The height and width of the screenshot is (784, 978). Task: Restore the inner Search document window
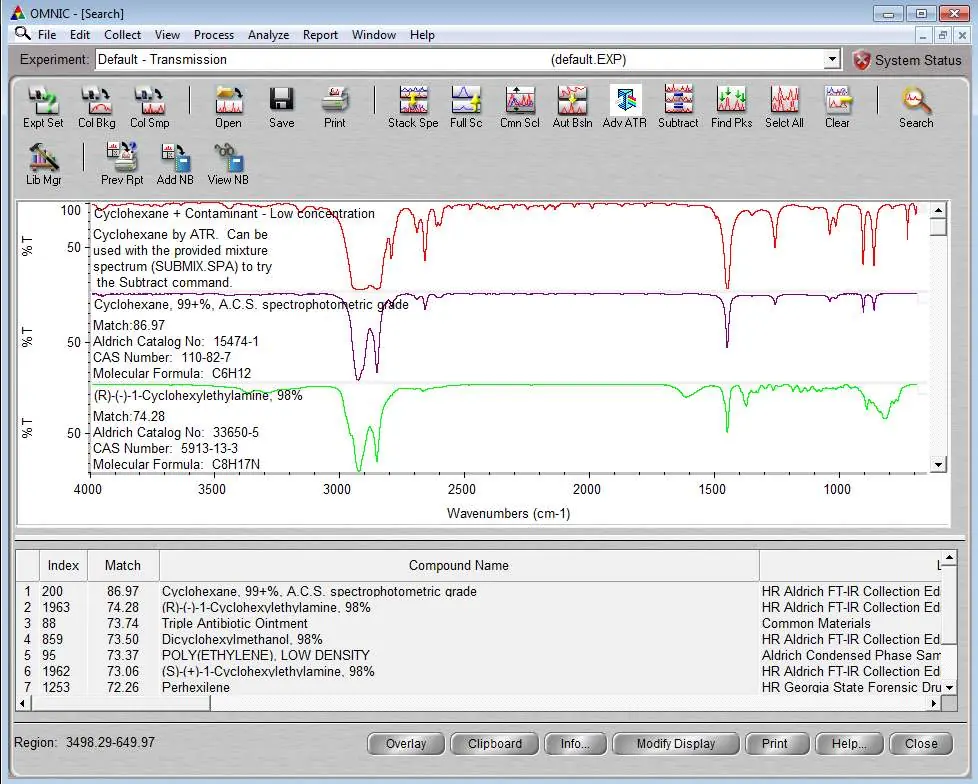[x=942, y=36]
